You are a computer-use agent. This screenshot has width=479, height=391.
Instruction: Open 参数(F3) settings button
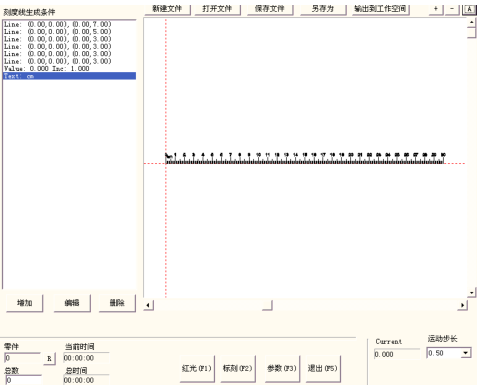tap(282, 368)
